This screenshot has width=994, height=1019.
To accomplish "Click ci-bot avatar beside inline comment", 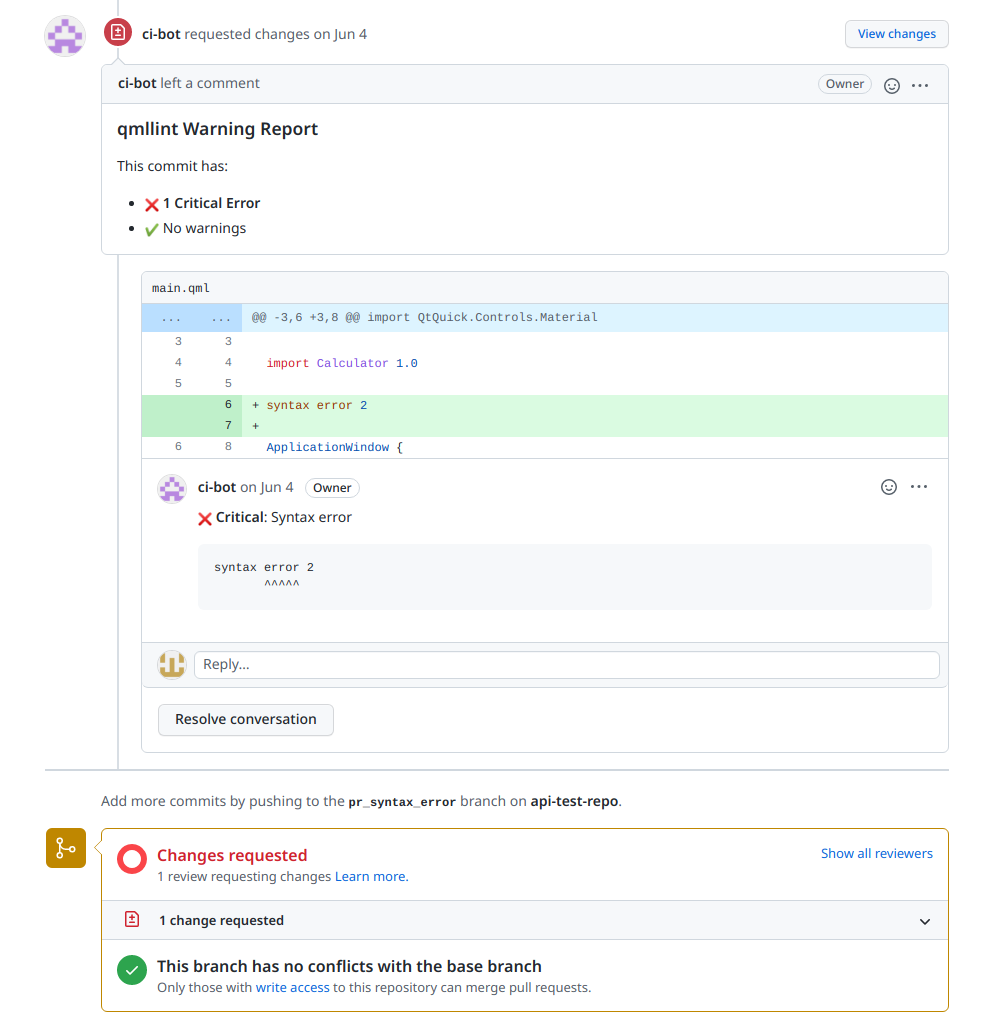I will (173, 488).
